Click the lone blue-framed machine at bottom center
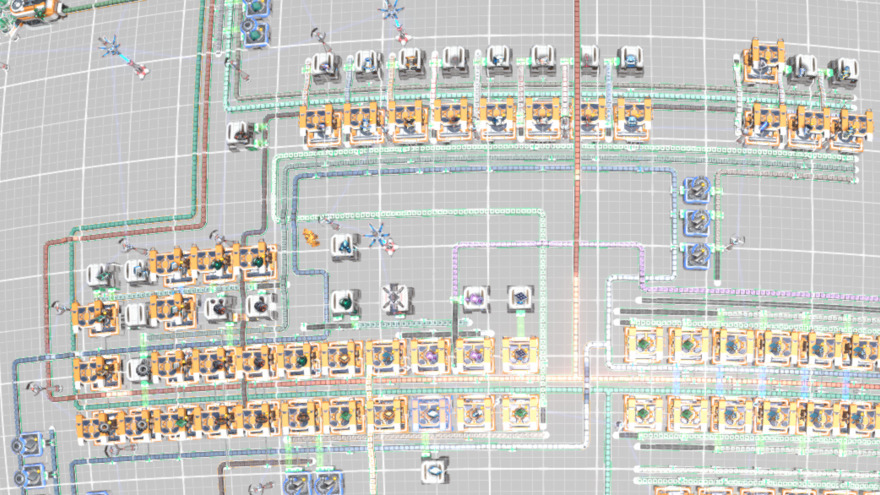The image size is (880, 495). (434, 469)
